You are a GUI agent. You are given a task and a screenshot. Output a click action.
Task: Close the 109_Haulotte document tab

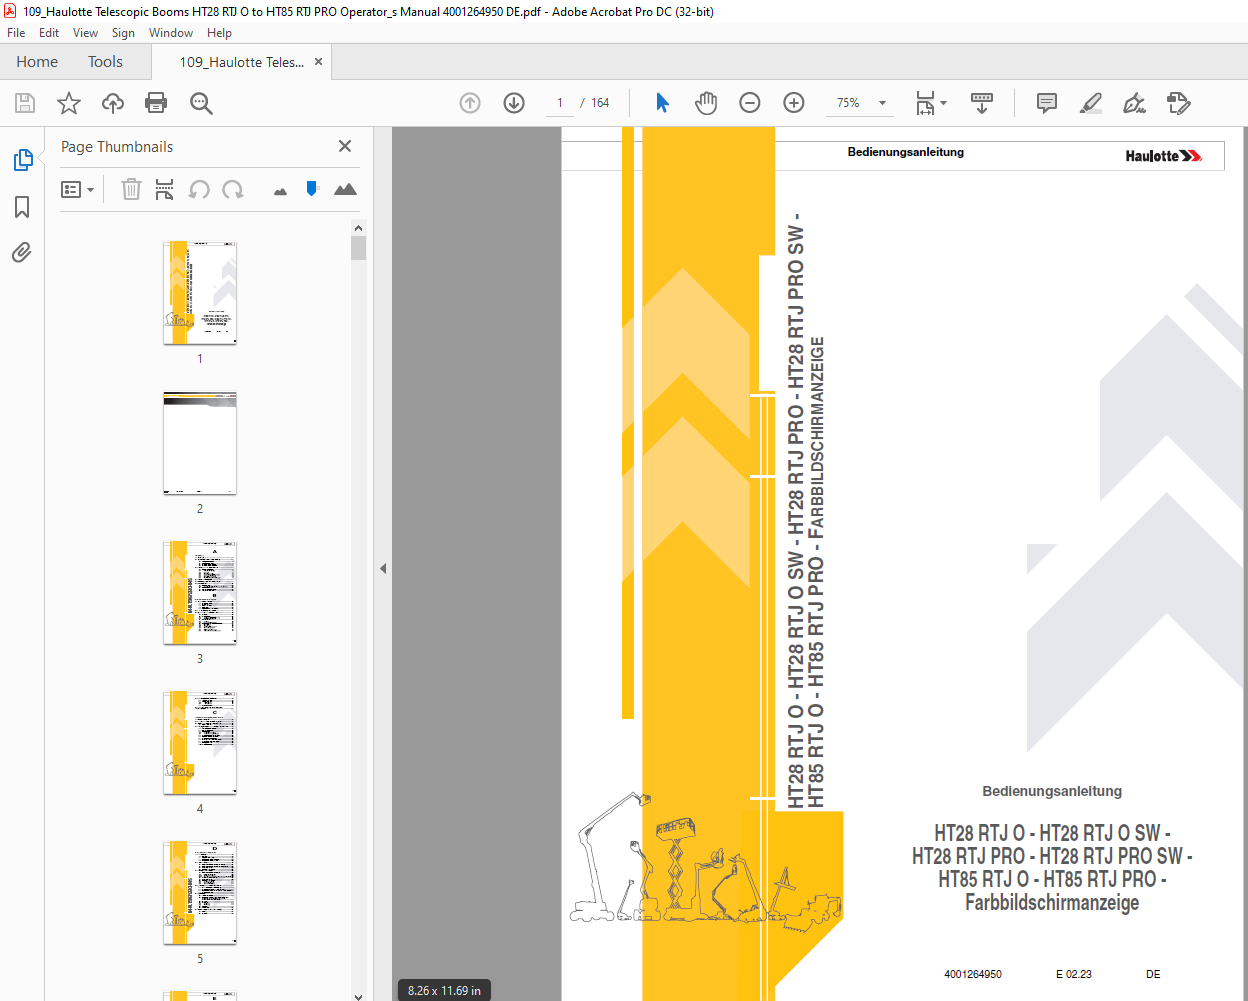point(318,62)
